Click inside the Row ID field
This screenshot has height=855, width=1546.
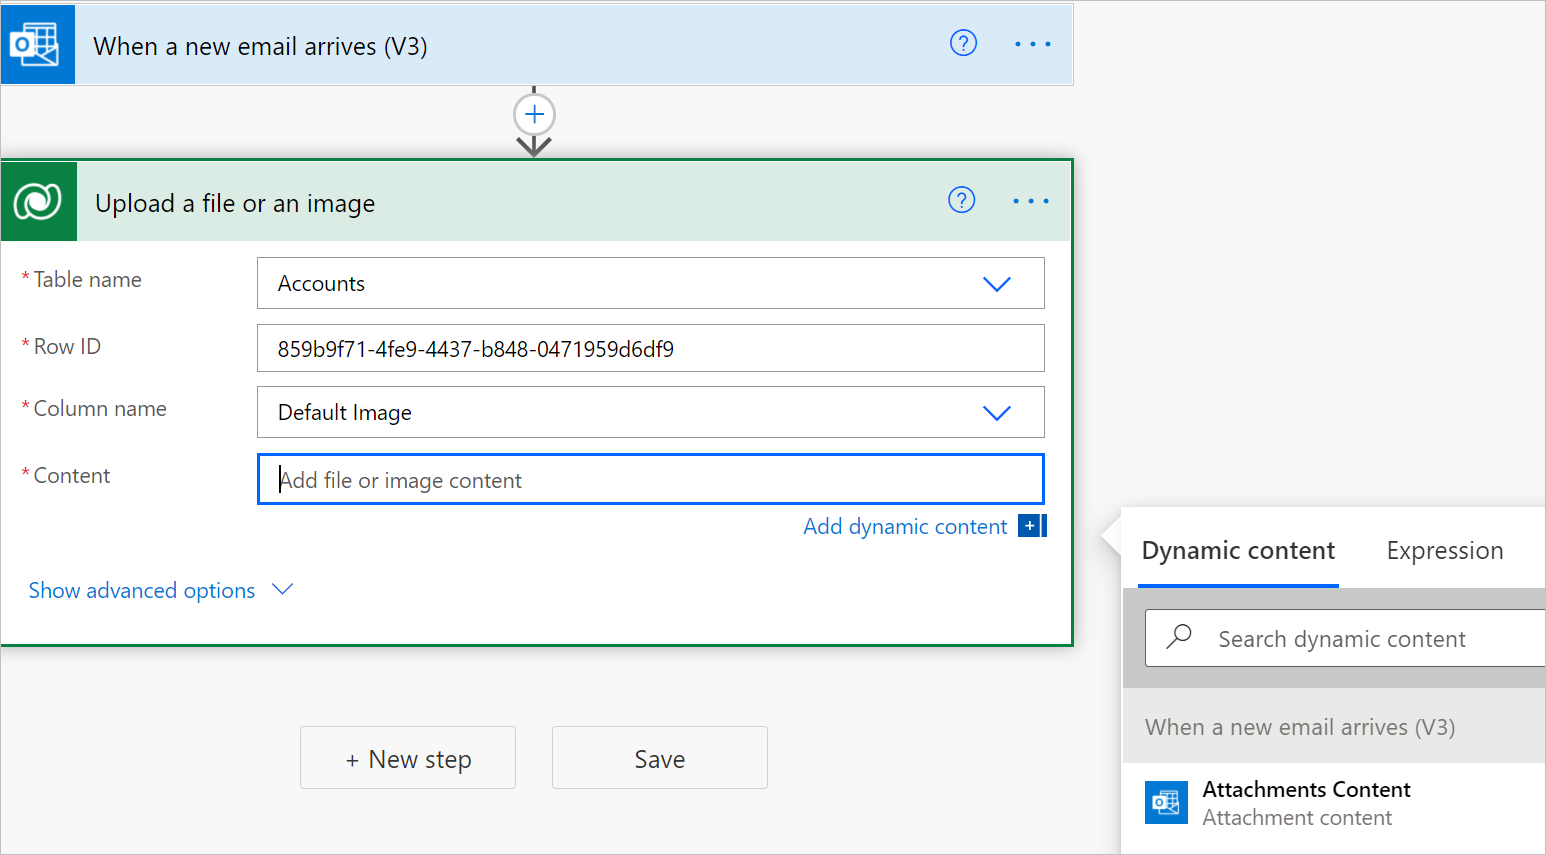point(650,347)
